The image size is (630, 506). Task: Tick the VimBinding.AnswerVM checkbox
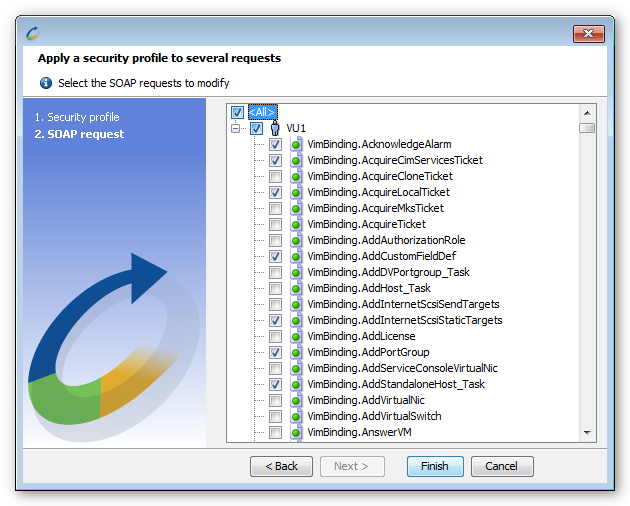275,432
